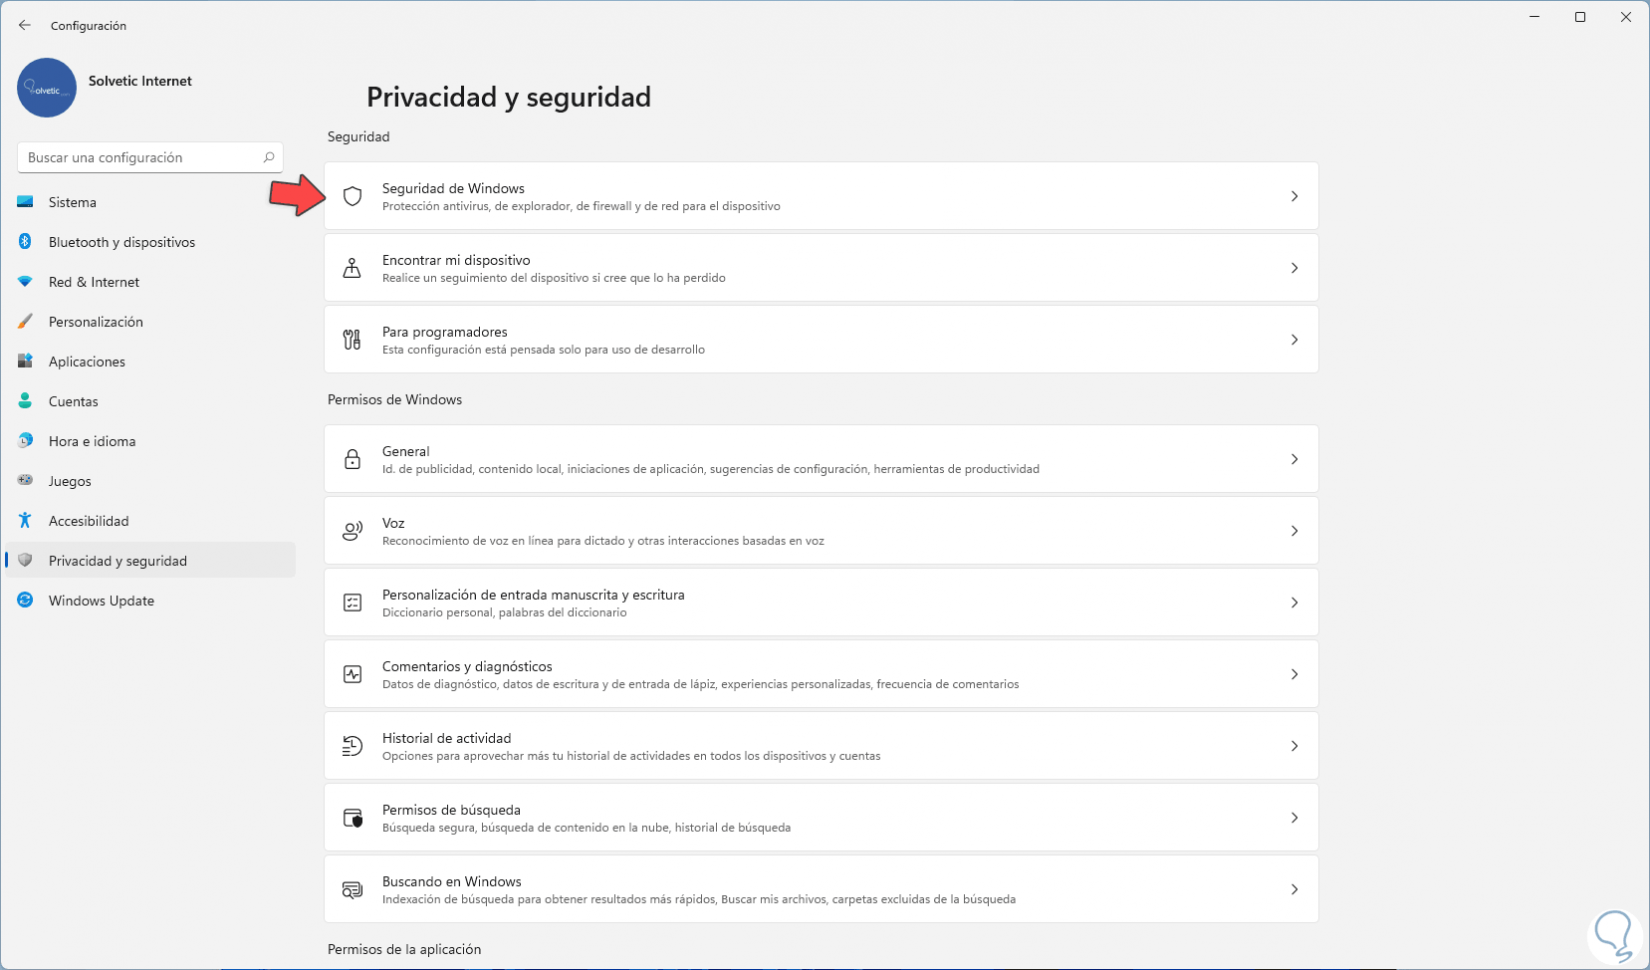Click the Solvetic profile avatar picture

coord(47,88)
